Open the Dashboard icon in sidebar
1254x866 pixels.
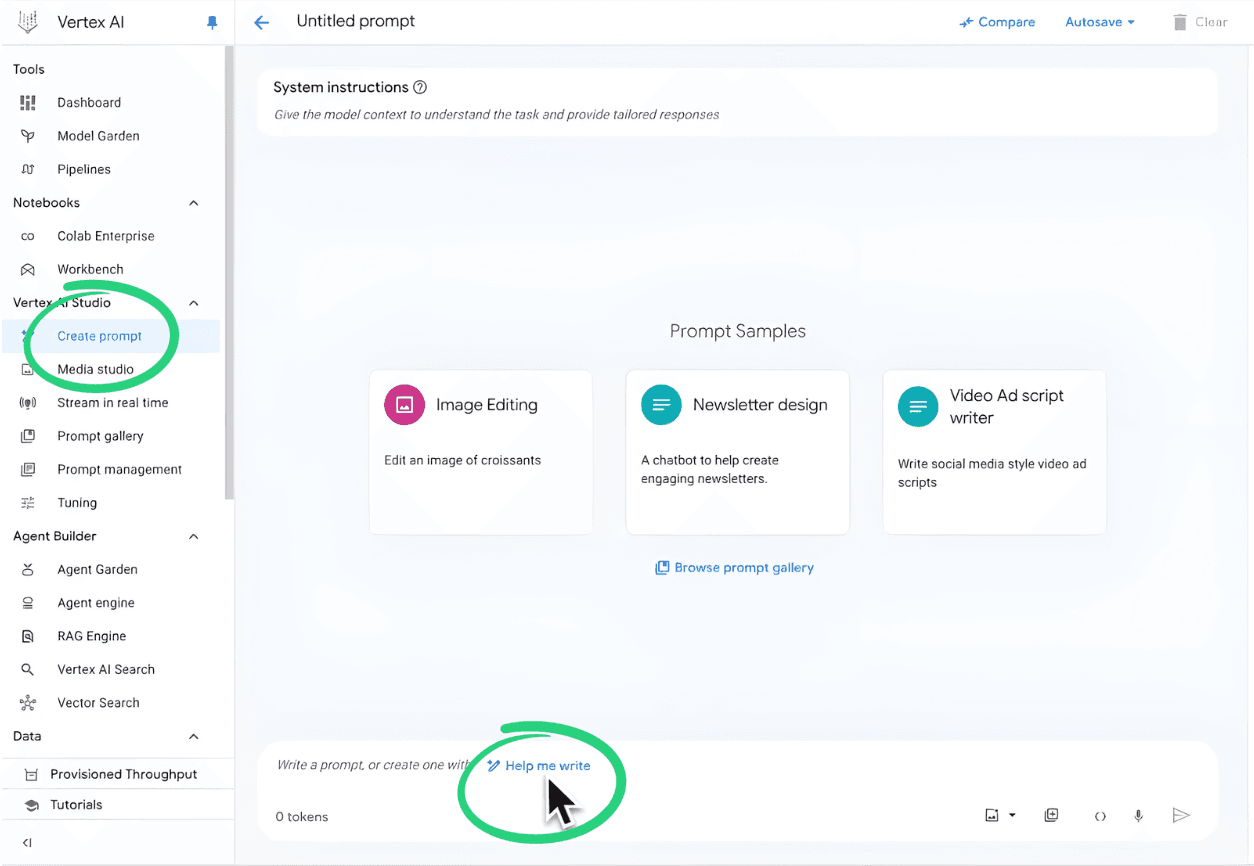(28, 102)
